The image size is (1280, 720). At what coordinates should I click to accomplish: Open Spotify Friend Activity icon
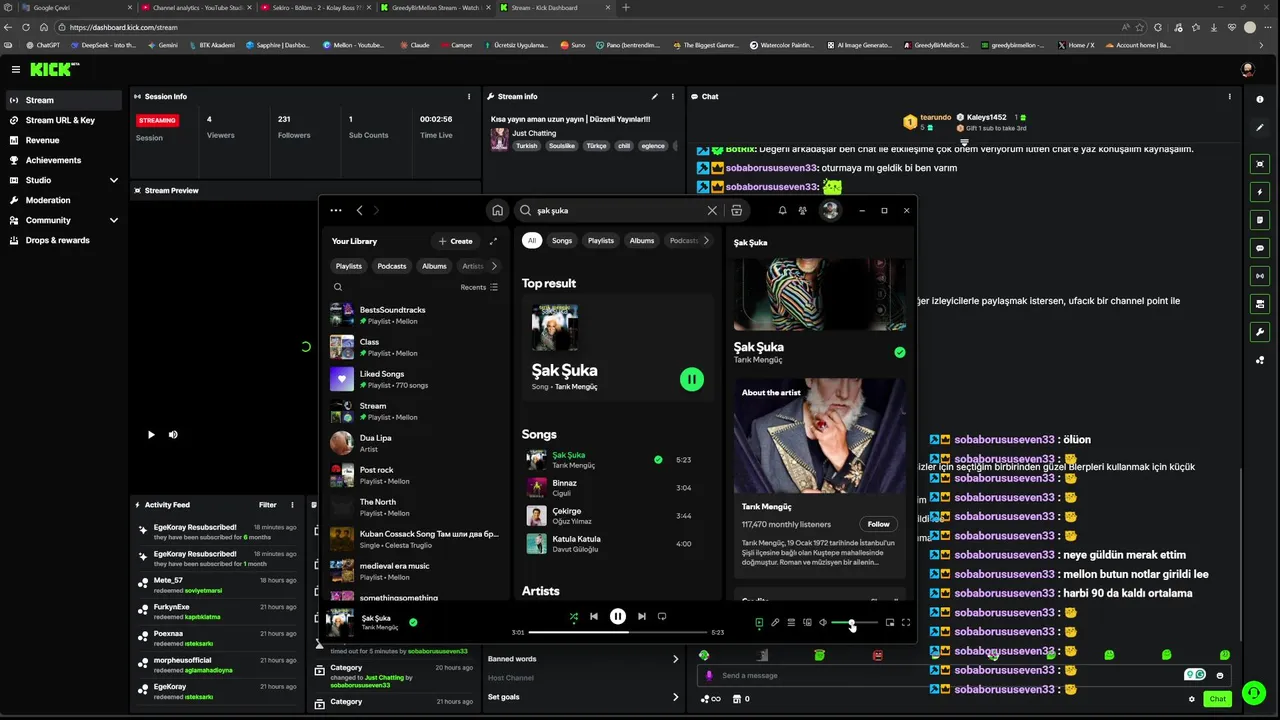802,211
